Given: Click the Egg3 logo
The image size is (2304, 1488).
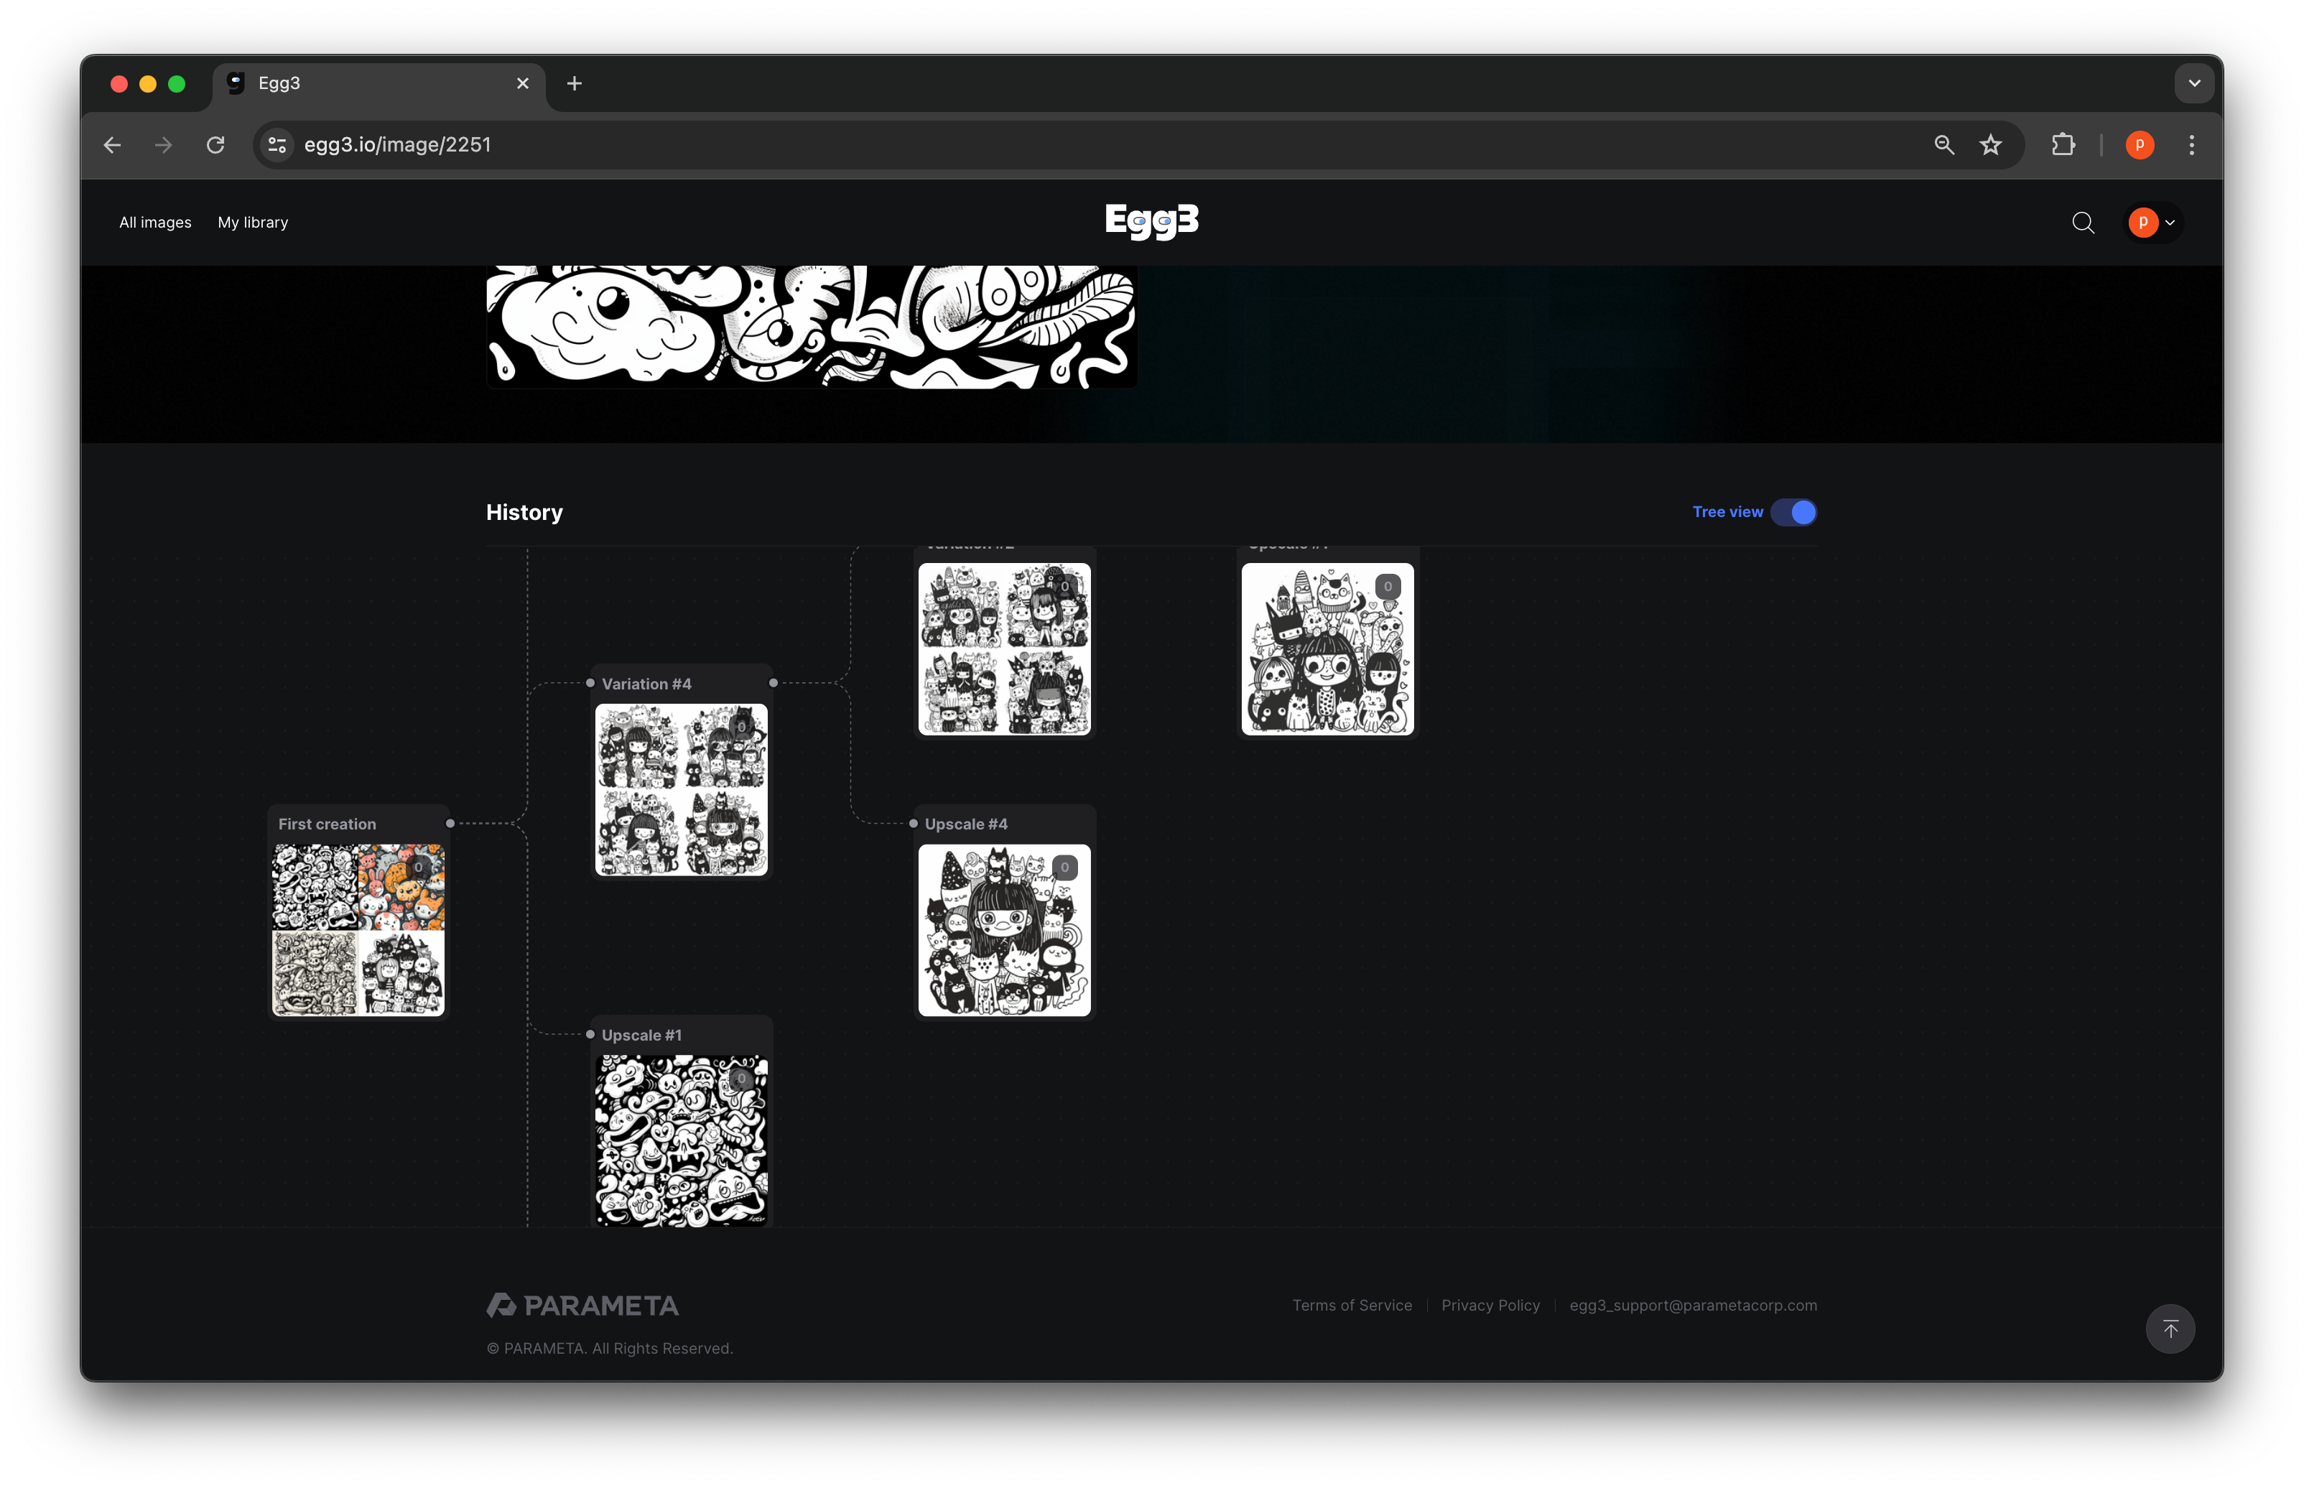Looking at the screenshot, I should 1152,221.
